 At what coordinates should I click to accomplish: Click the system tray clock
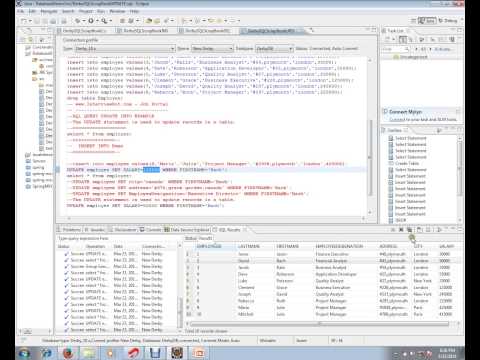[x=447, y=353]
